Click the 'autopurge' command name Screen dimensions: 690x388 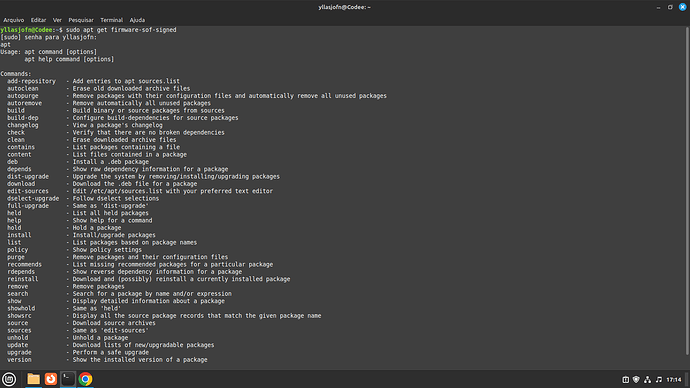(x=22, y=96)
